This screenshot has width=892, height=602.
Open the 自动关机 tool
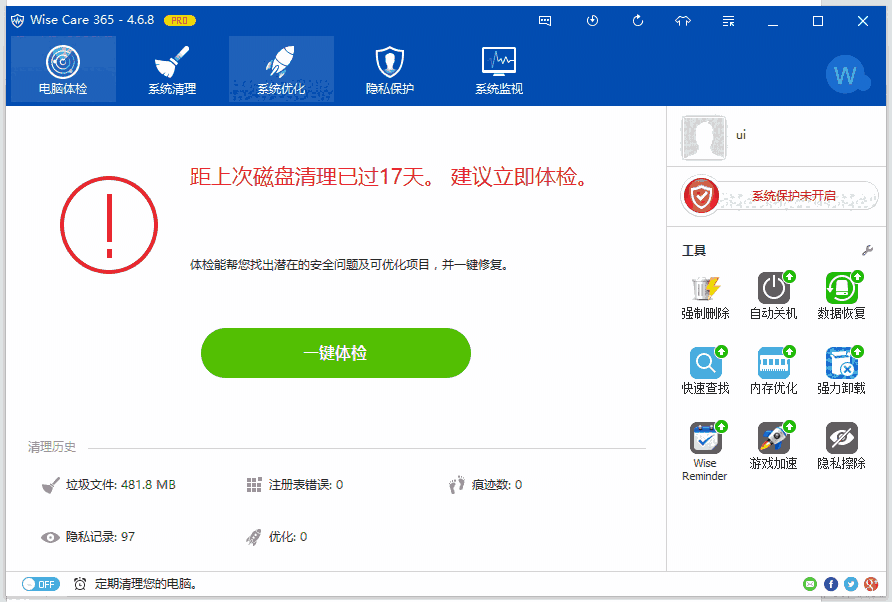773,296
